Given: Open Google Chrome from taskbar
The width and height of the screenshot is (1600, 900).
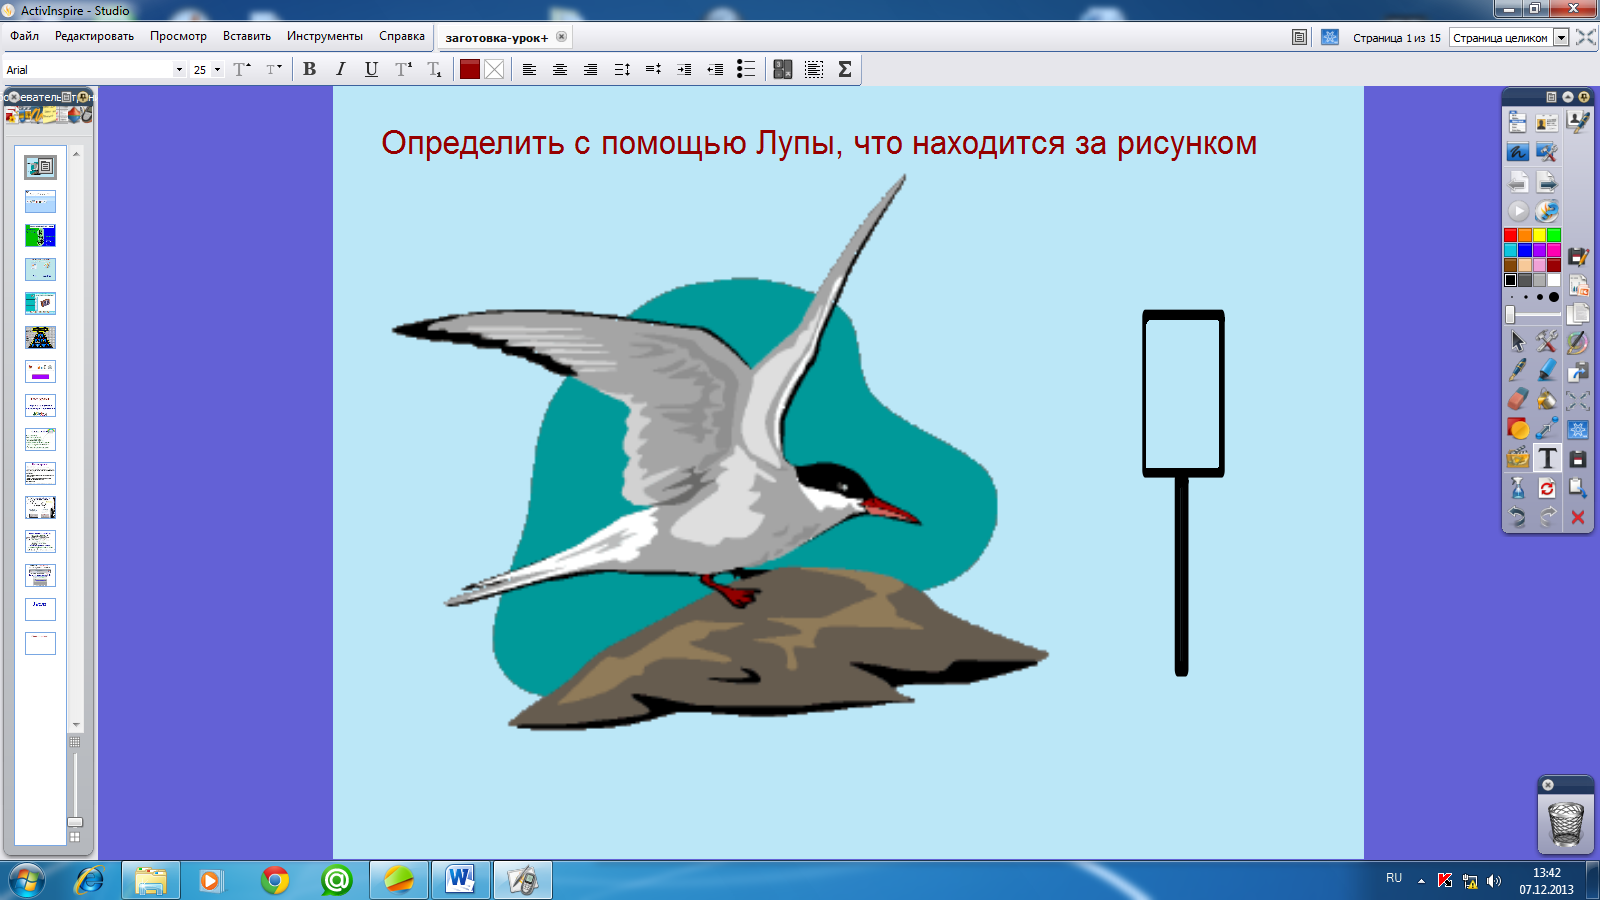Looking at the screenshot, I should click(x=275, y=881).
